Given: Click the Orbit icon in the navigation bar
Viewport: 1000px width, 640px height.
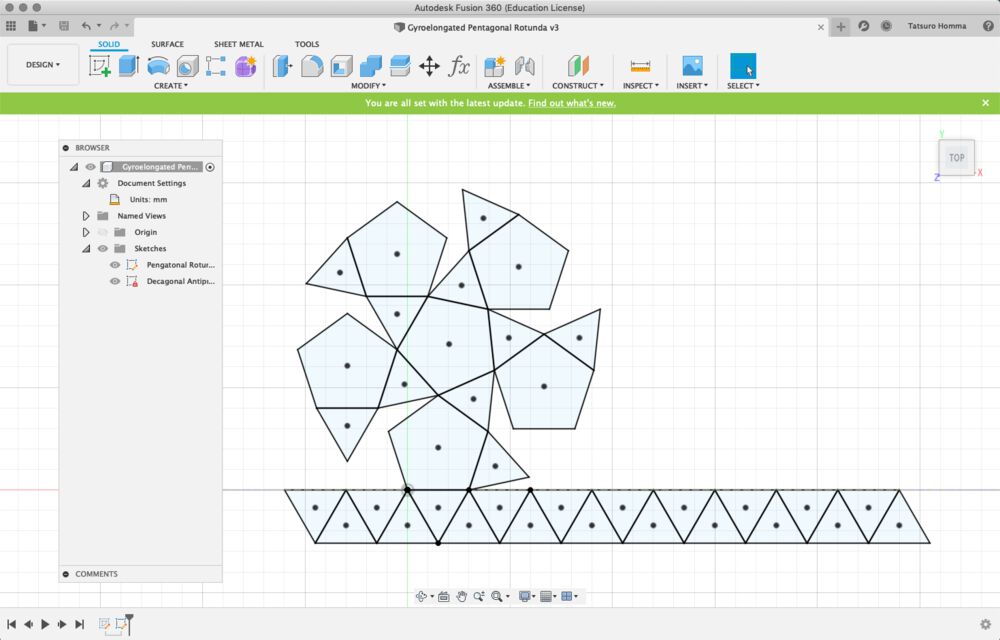Looking at the screenshot, I should tap(422, 596).
